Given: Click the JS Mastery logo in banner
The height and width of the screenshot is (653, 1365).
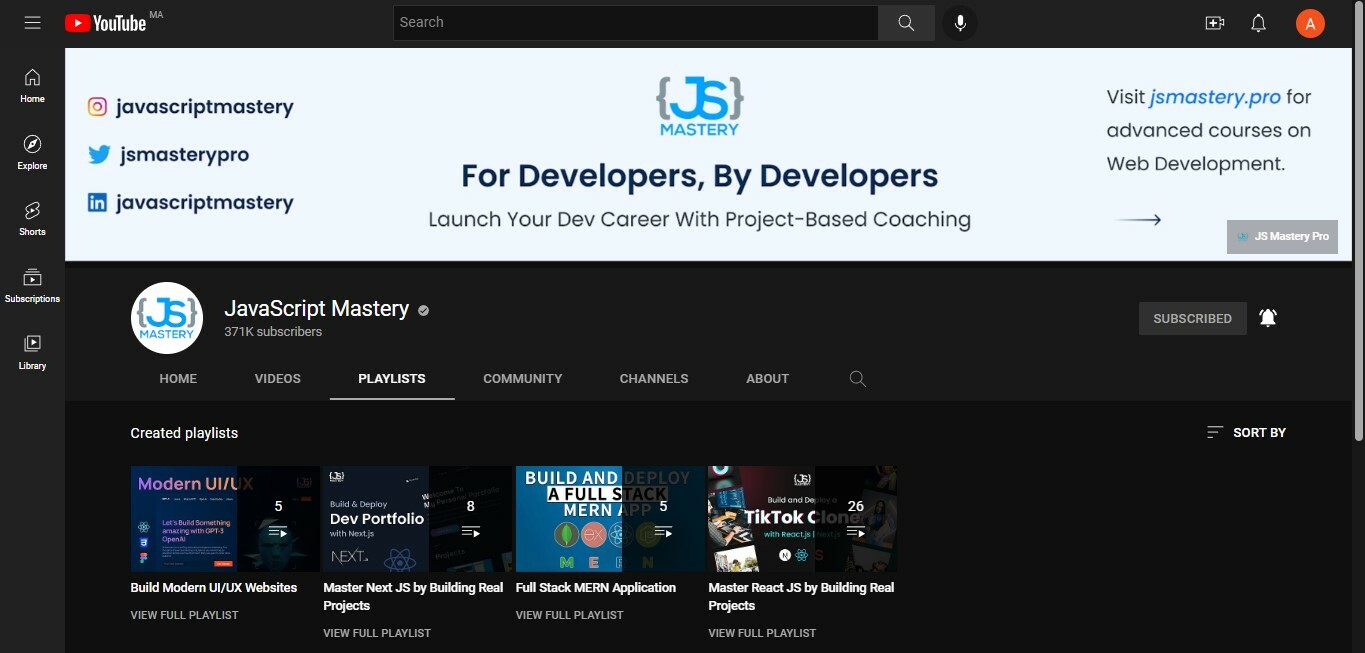Looking at the screenshot, I should pos(700,104).
